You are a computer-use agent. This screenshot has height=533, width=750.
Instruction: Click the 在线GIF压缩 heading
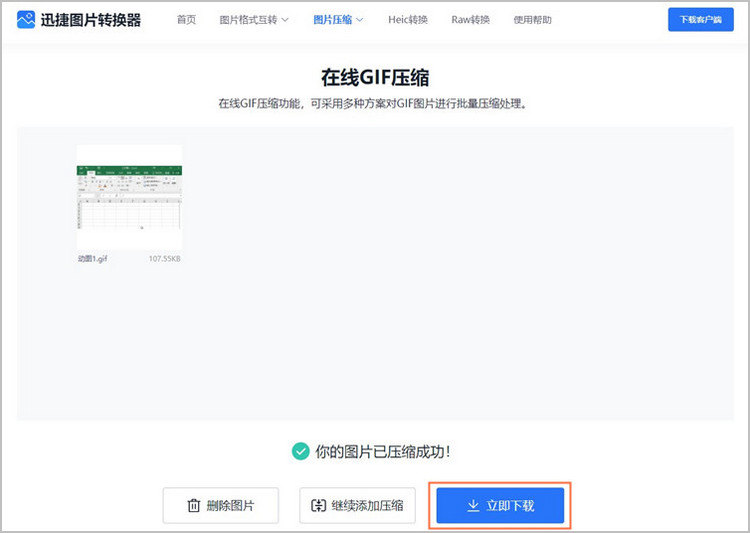click(375, 78)
